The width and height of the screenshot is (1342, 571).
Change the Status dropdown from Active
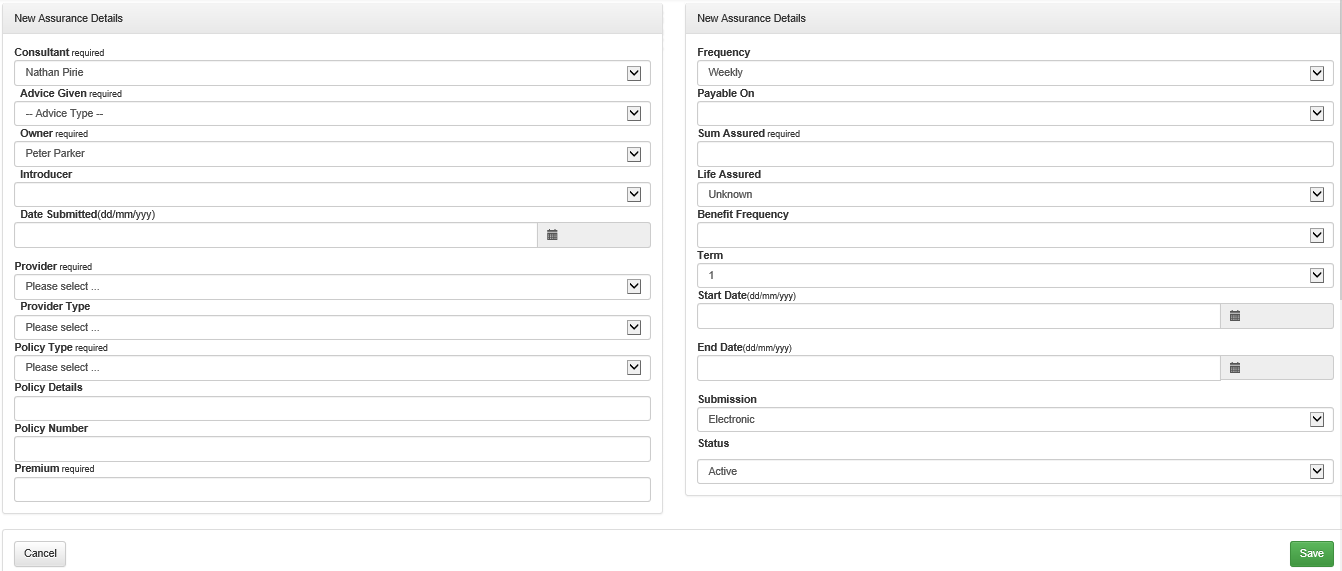1015,472
